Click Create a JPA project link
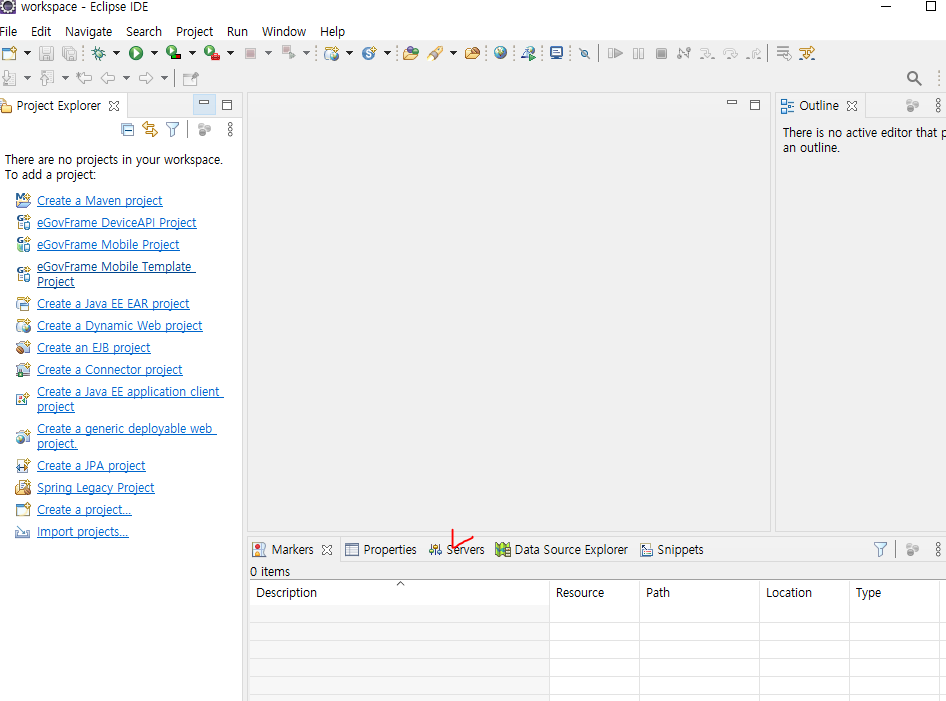Image resolution: width=946 pixels, height=701 pixels. click(91, 466)
